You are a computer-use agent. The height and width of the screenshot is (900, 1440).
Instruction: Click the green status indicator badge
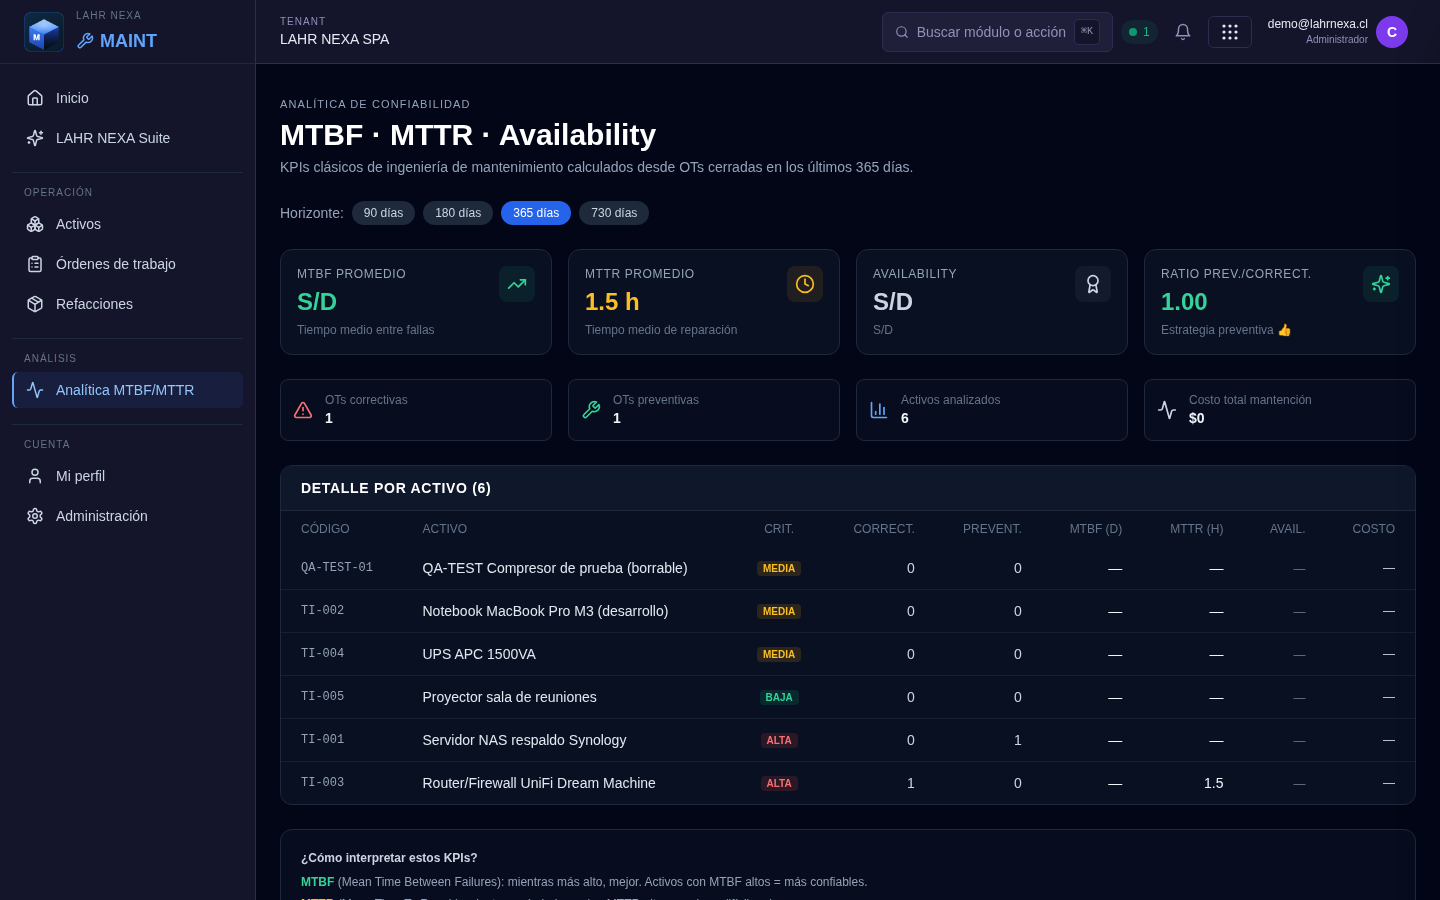[1139, 32]
